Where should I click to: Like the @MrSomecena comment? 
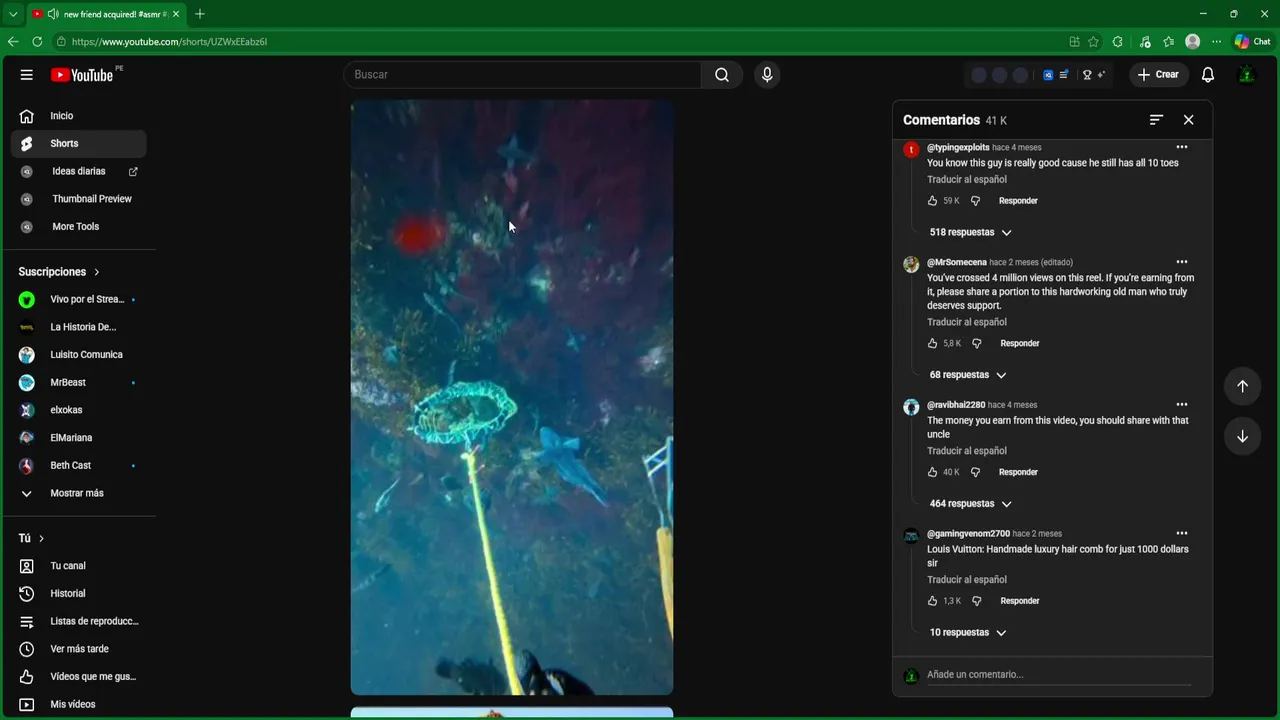coord(933,344)
